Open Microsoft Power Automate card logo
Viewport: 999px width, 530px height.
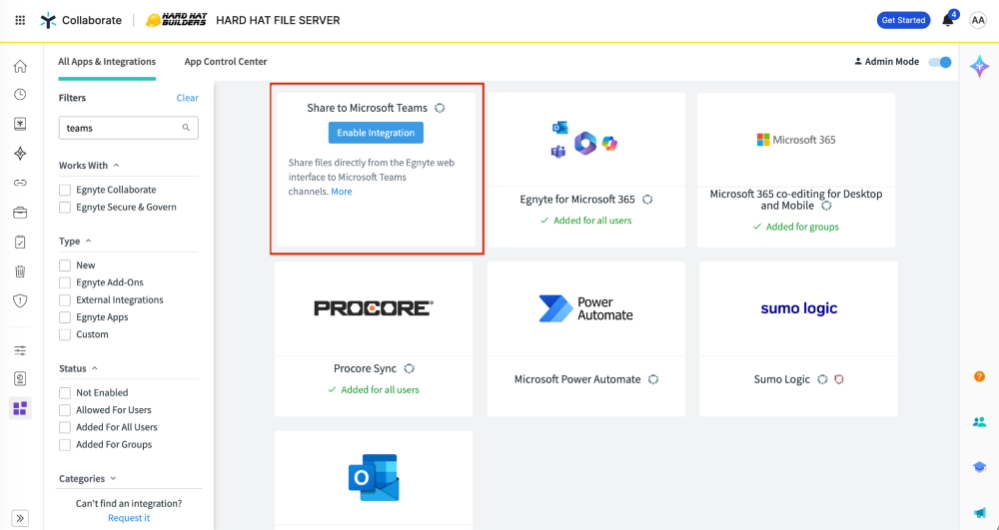point(586,309)
